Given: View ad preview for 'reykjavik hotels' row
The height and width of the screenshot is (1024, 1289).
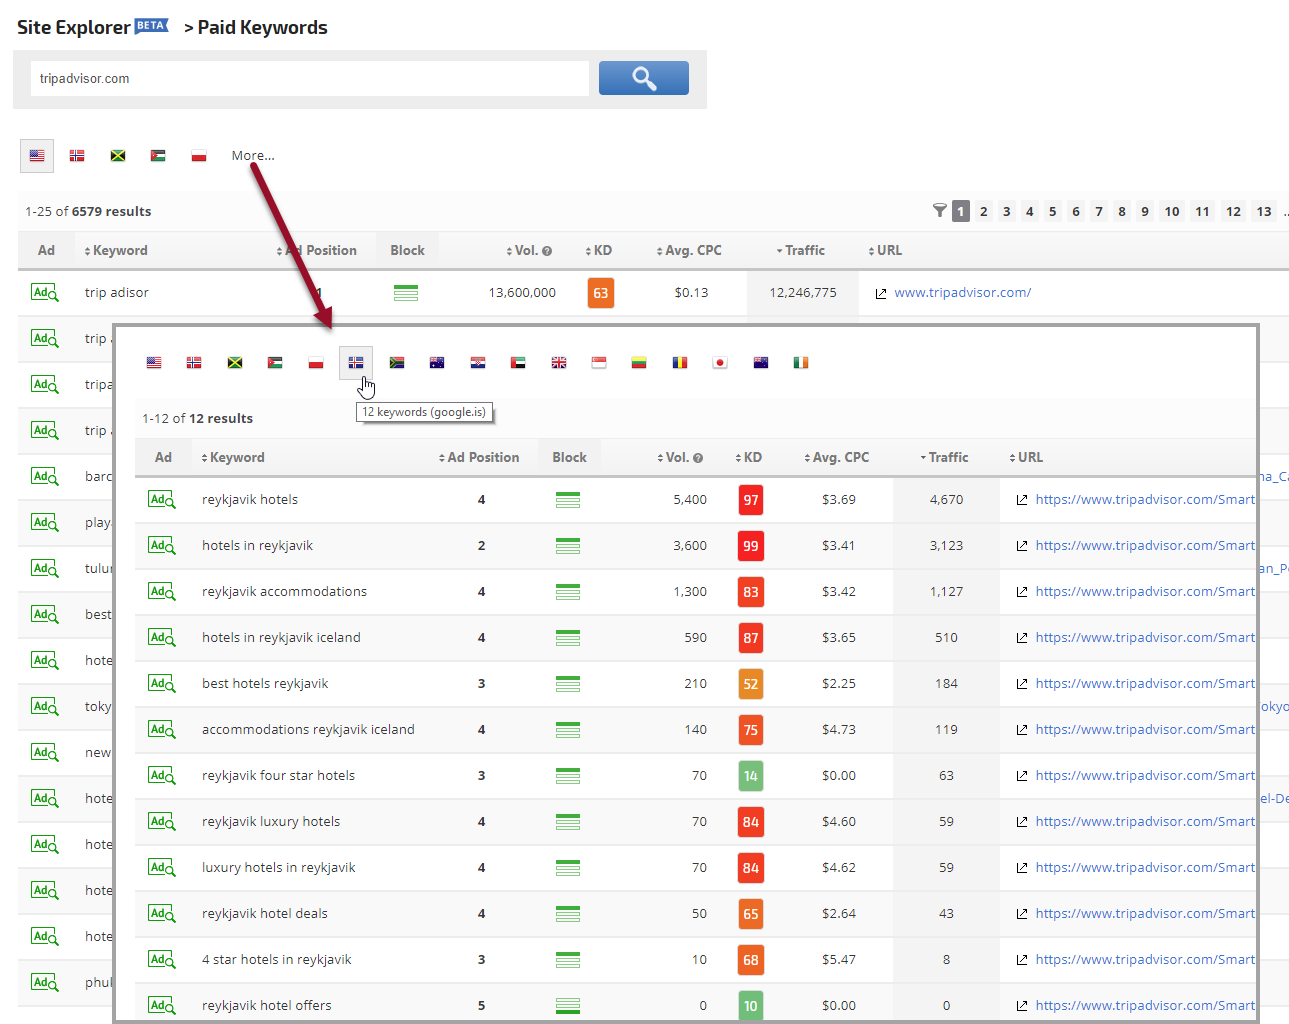Looking at the screenshot, I should (x=161, y=500).
